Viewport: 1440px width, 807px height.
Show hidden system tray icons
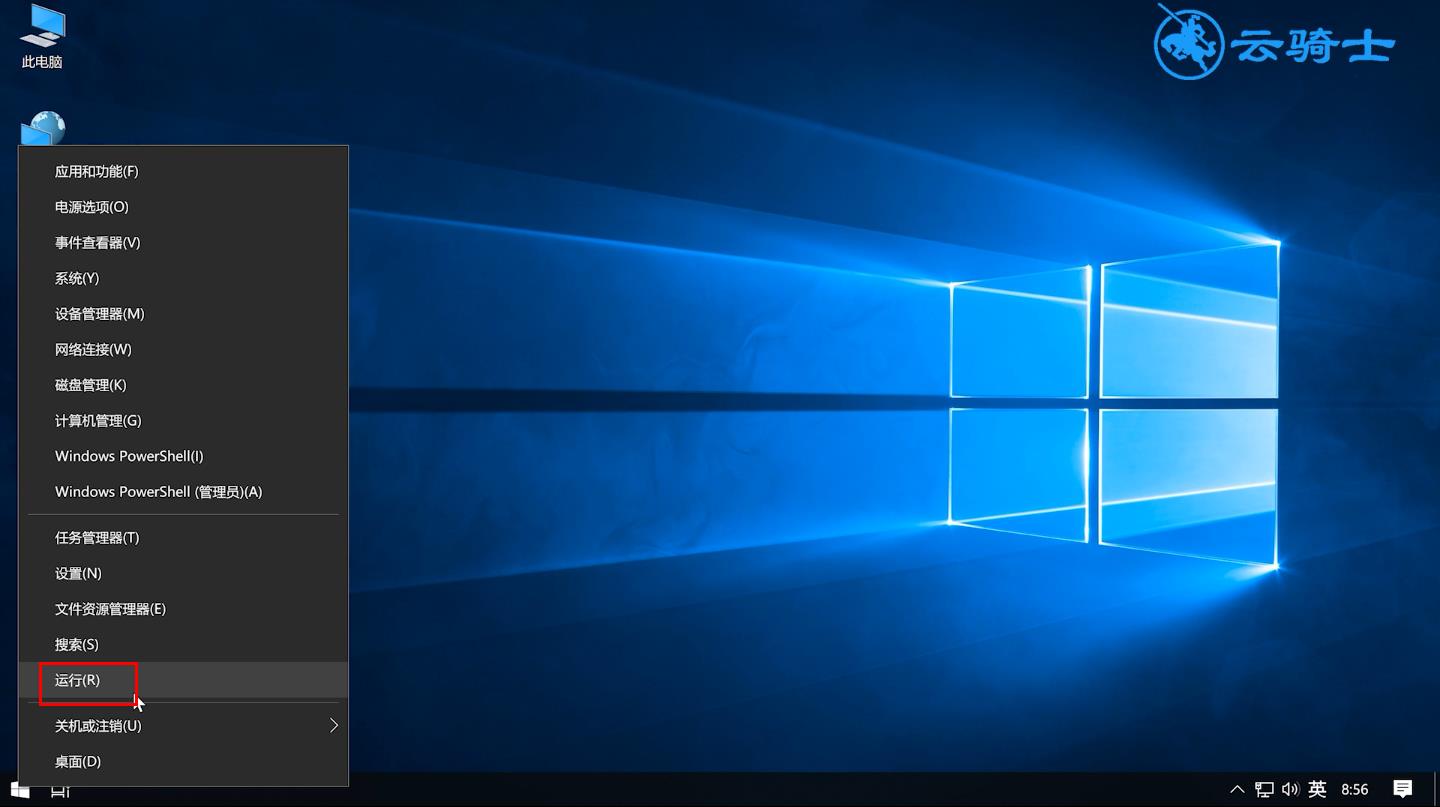click(1237, 789)
